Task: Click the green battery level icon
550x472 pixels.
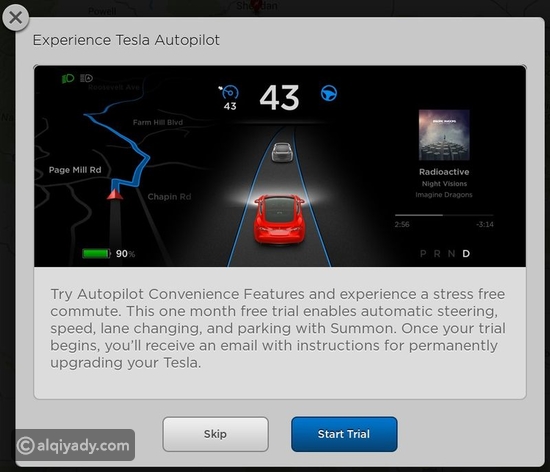Action: point(96,254)
